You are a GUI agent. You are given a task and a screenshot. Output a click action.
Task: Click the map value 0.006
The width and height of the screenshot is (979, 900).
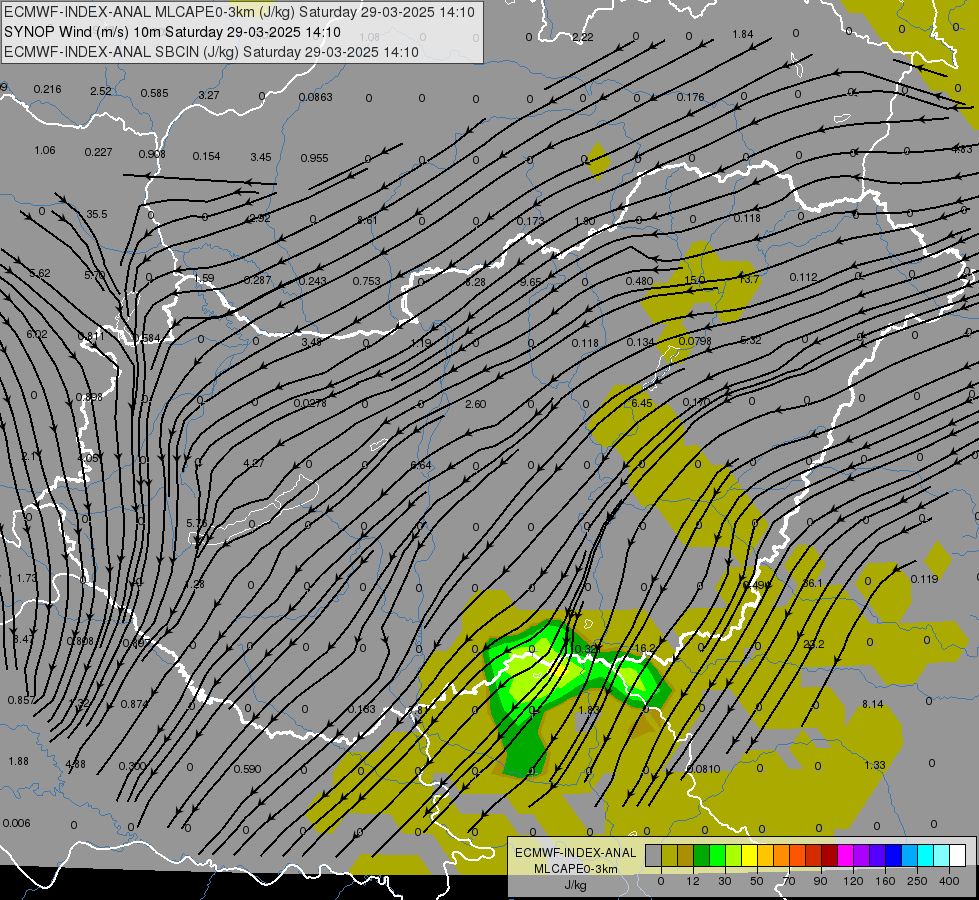coord(16,823)
